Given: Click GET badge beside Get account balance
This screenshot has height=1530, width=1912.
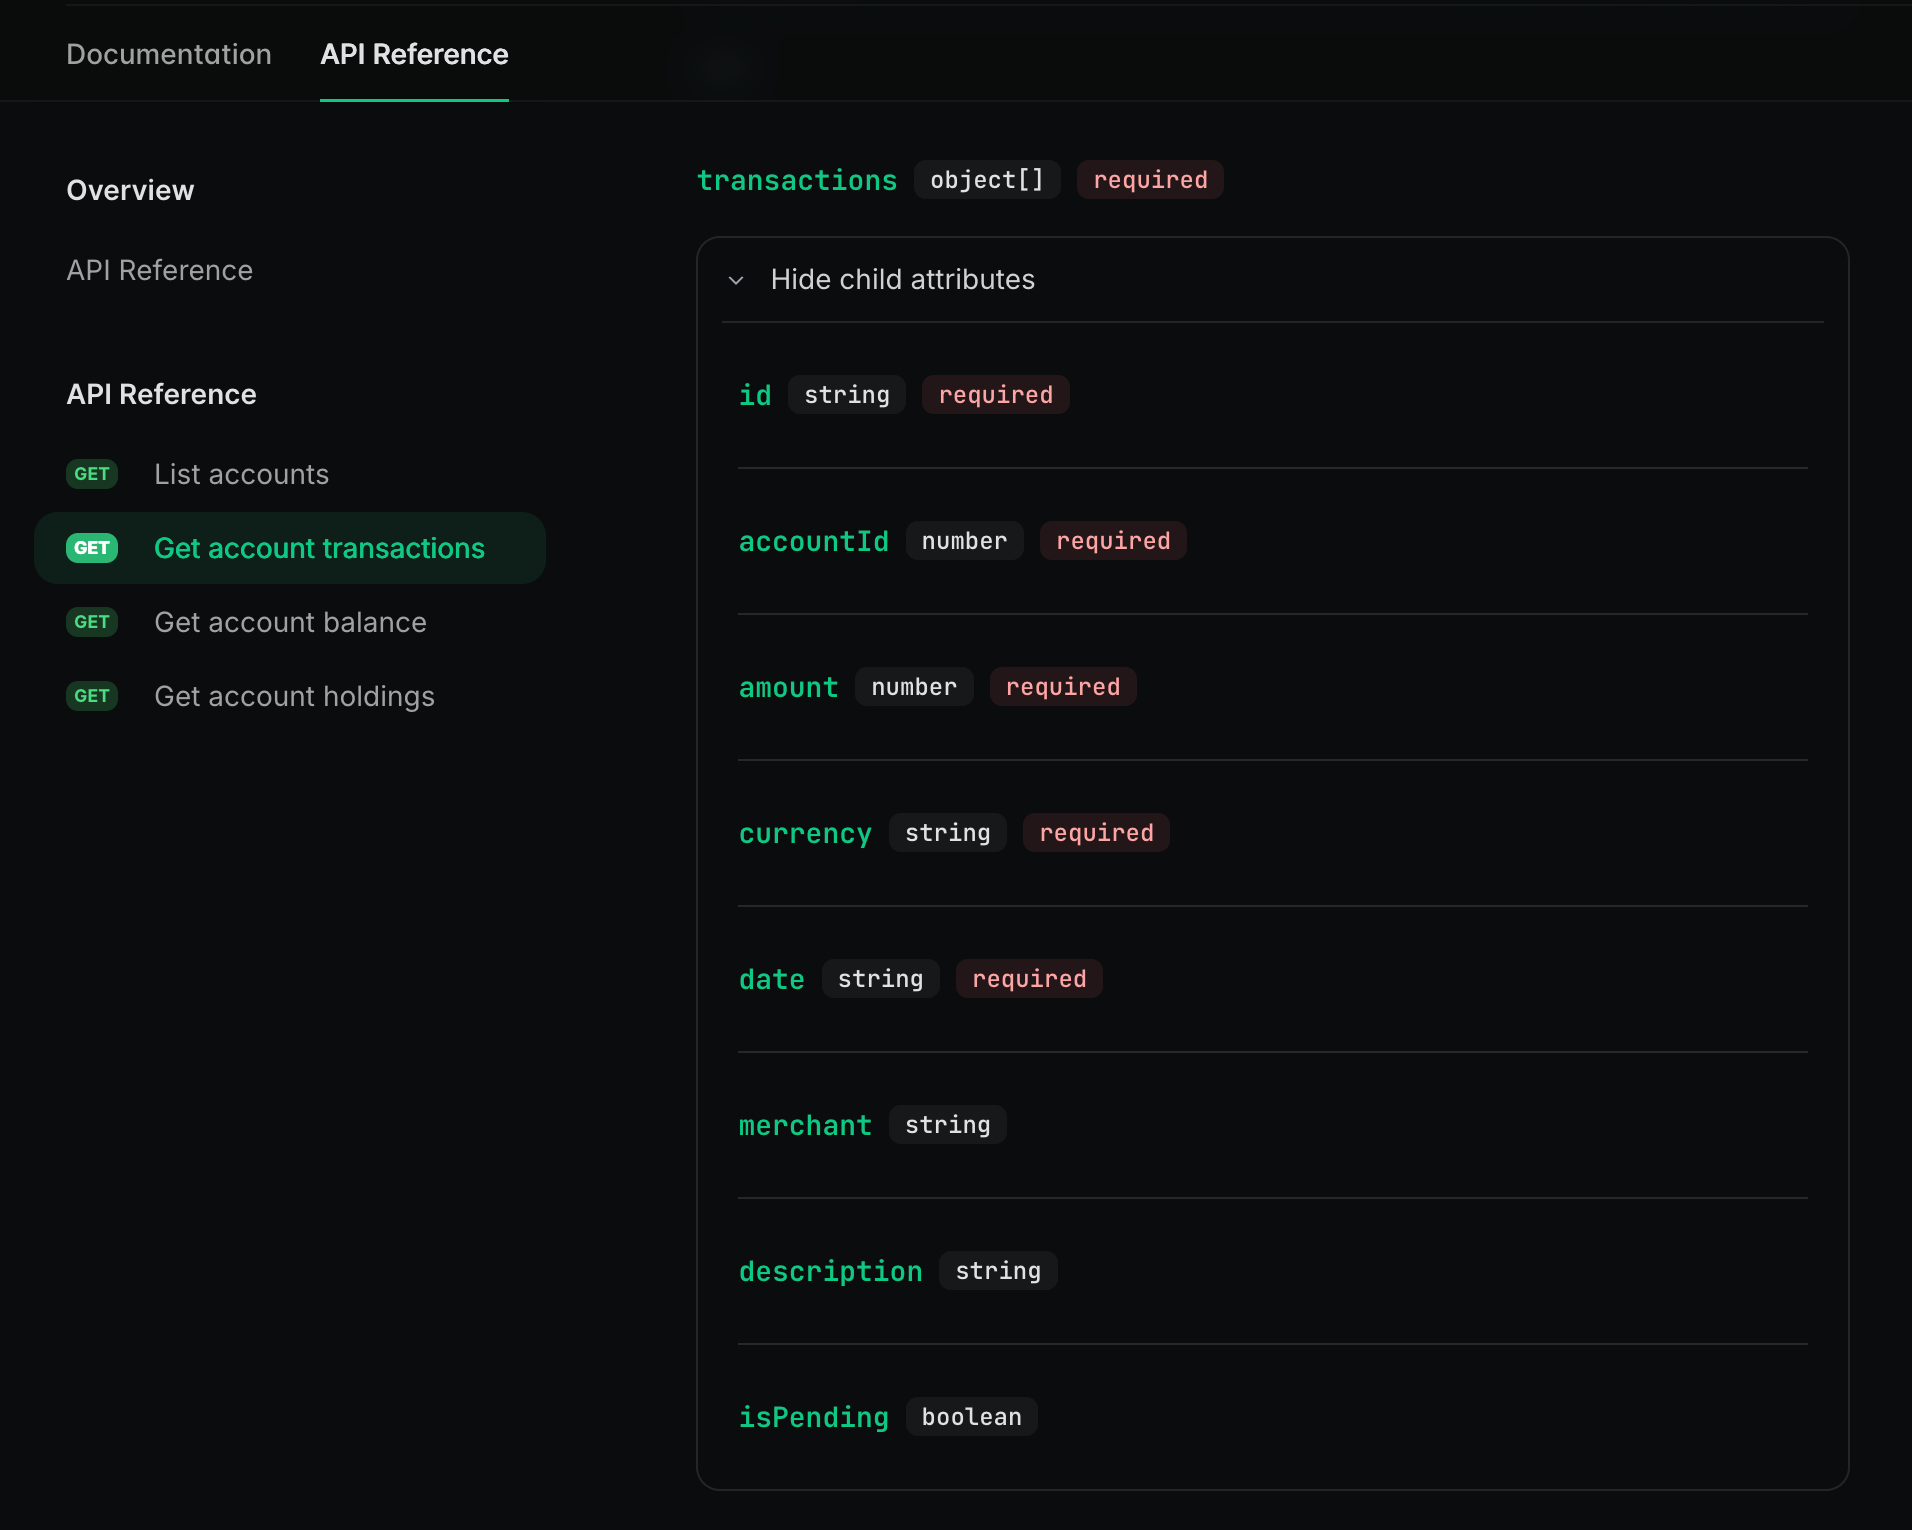Looking at the screenshot, I should (92, 622).
